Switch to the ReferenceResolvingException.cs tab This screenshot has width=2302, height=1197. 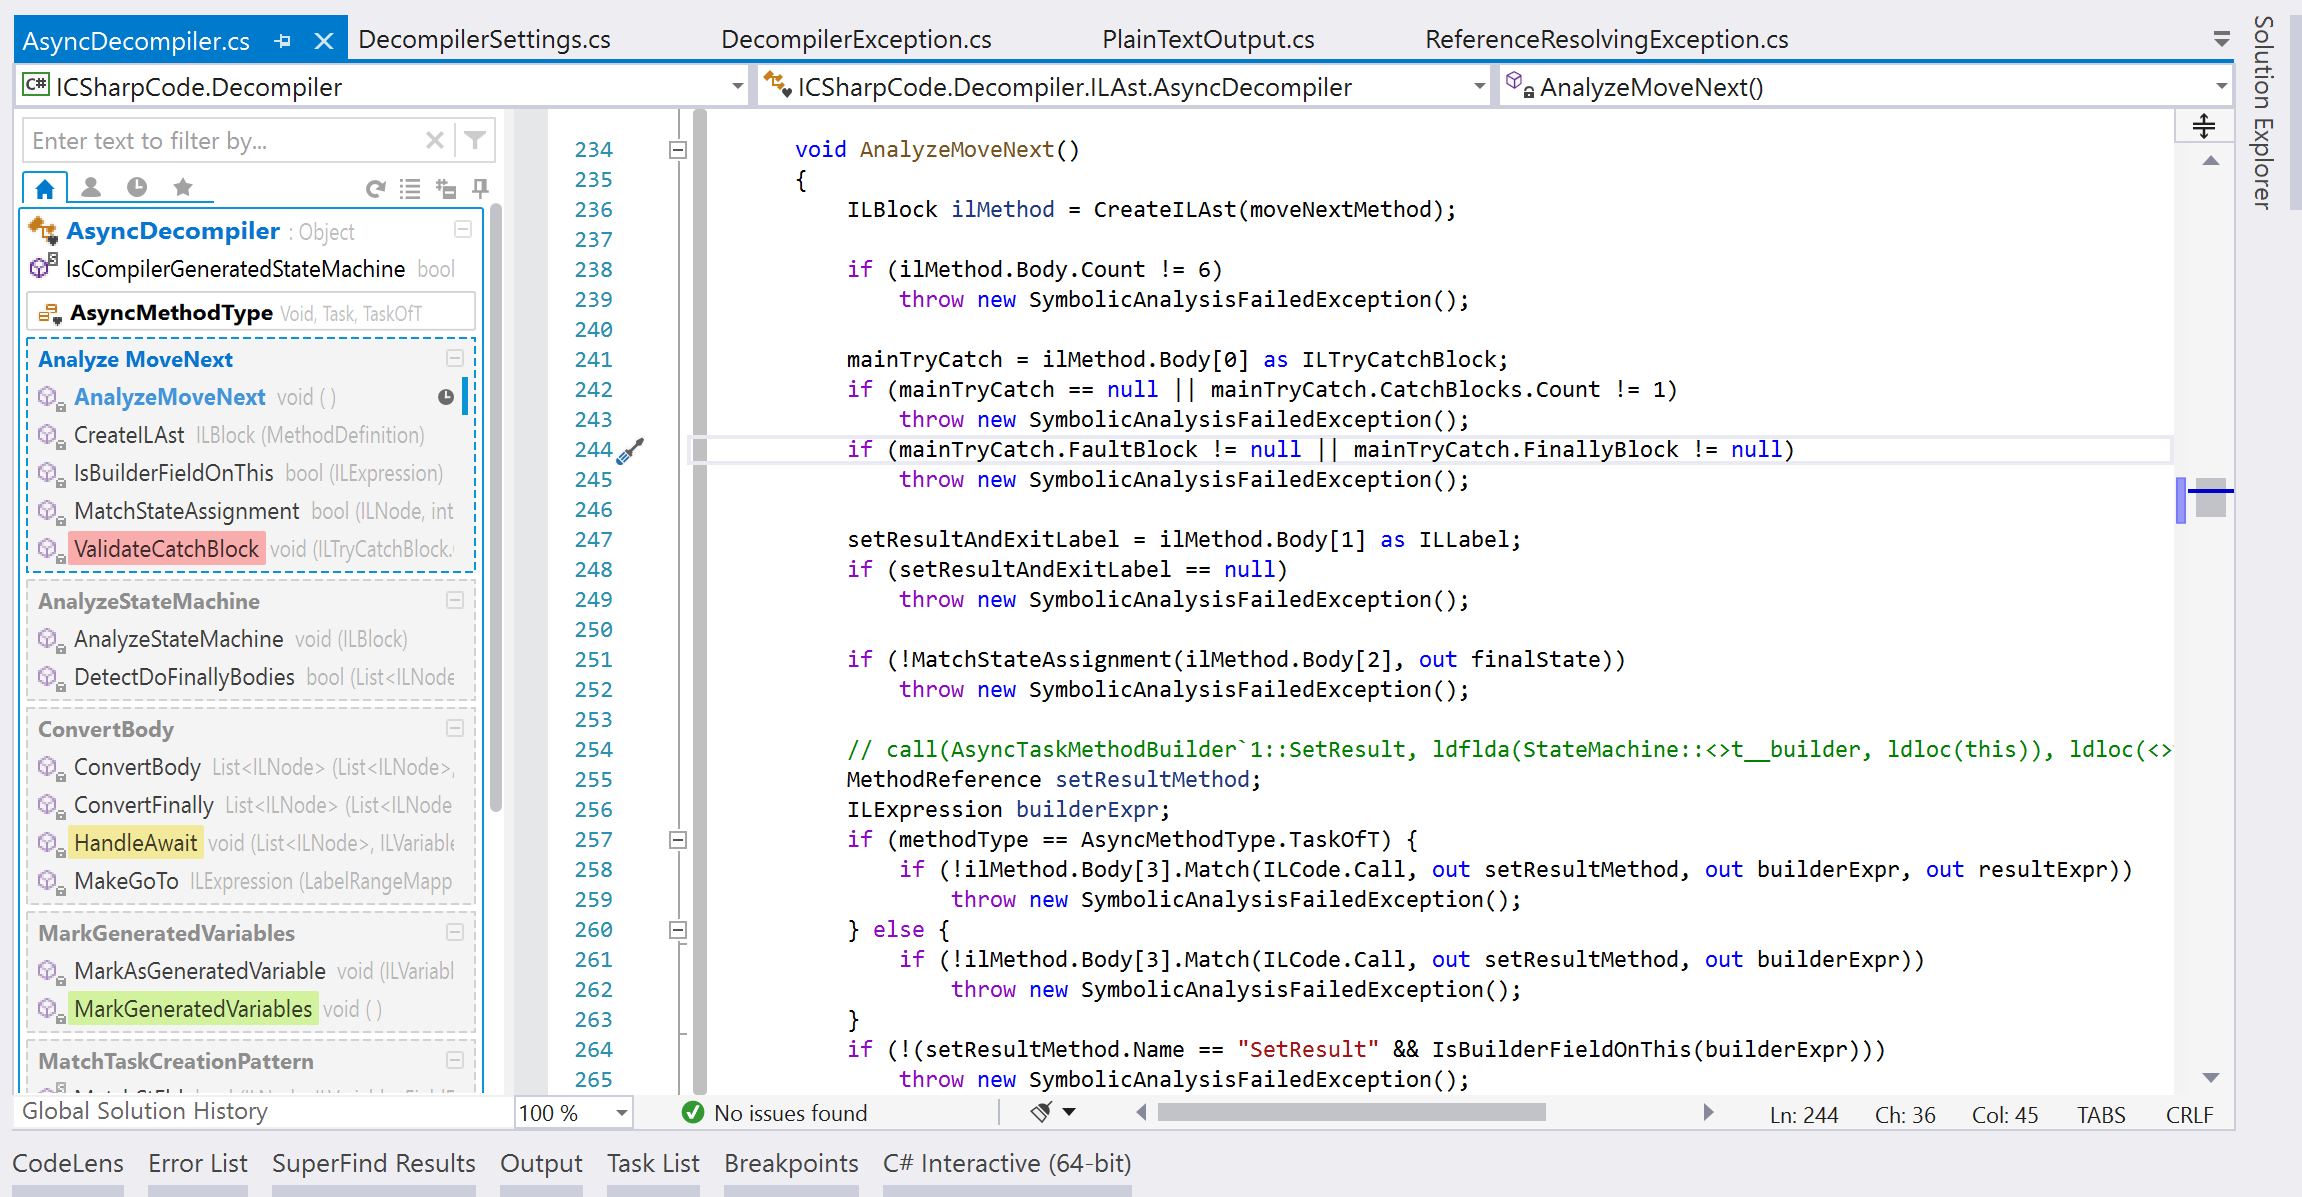coord(1606,40)
